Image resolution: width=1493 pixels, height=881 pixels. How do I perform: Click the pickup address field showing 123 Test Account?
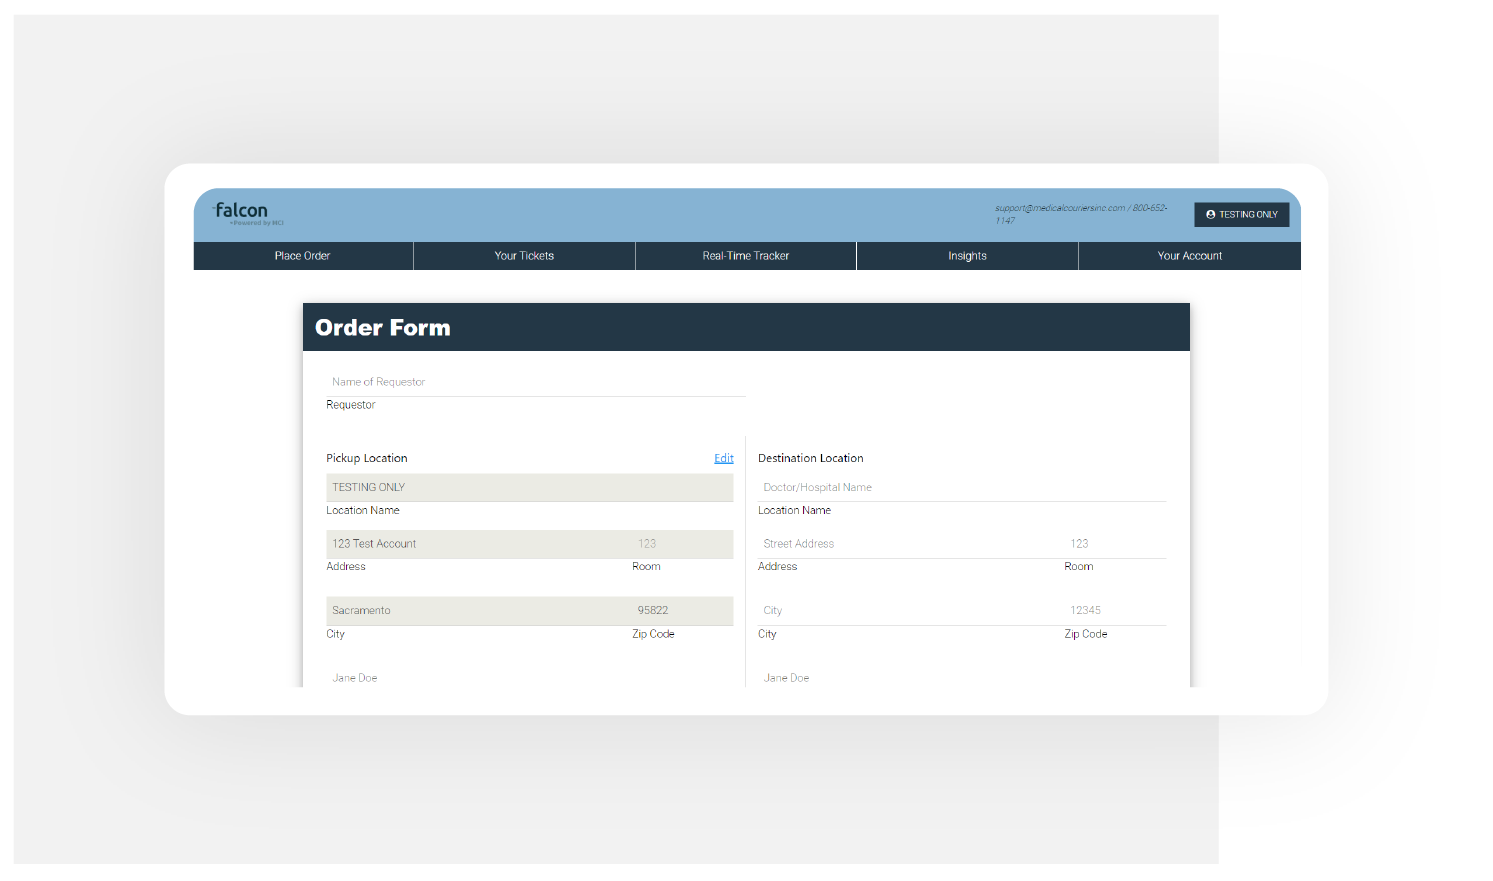pos(475,544)
